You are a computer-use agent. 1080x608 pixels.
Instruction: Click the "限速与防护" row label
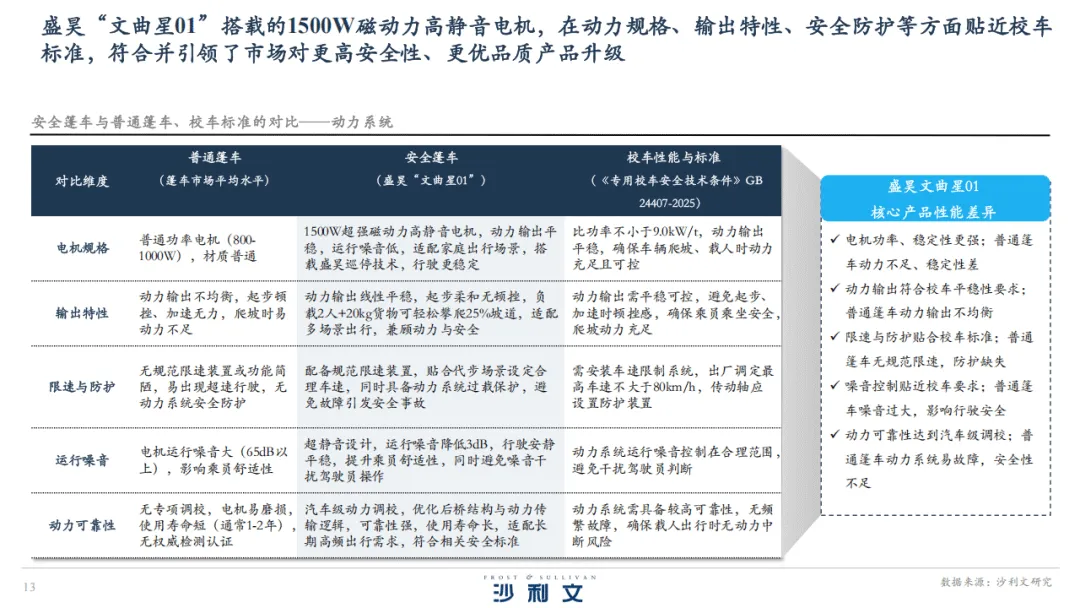click(x=82, y=387)
